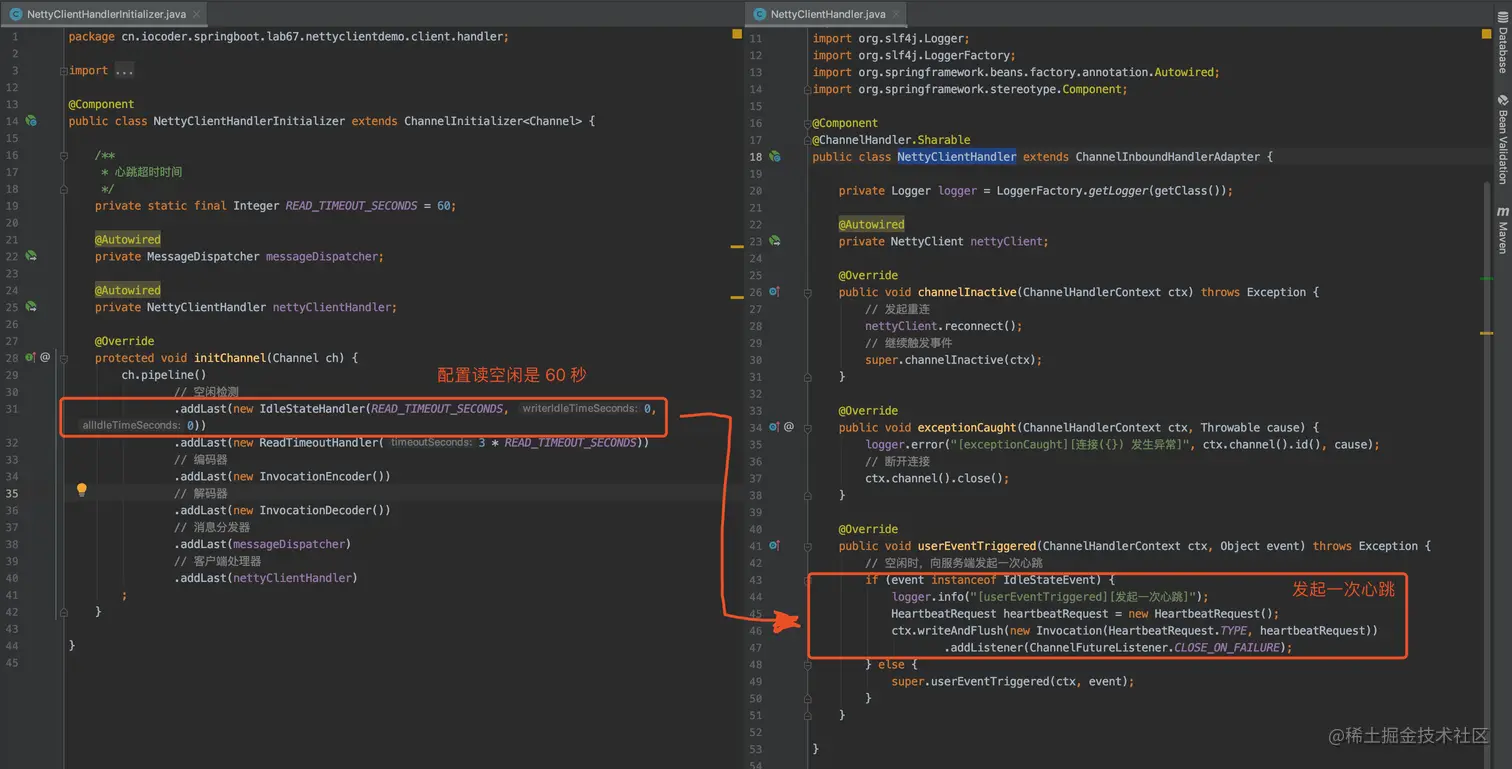
Task: Click override gutter icon beside exceptionCaught method
Action: [x=774, y=427]
